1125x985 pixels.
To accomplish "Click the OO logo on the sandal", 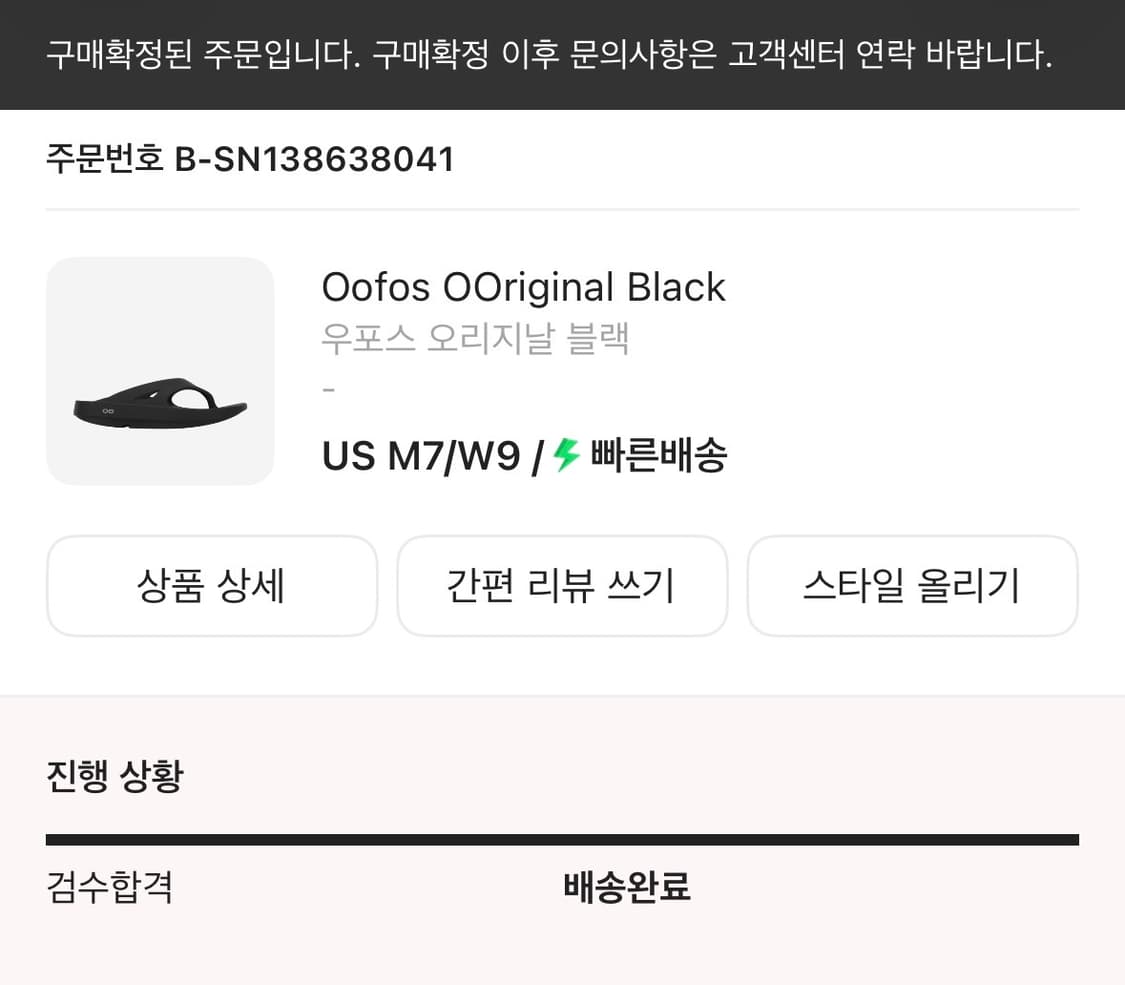I will click(x=108, y=410).
